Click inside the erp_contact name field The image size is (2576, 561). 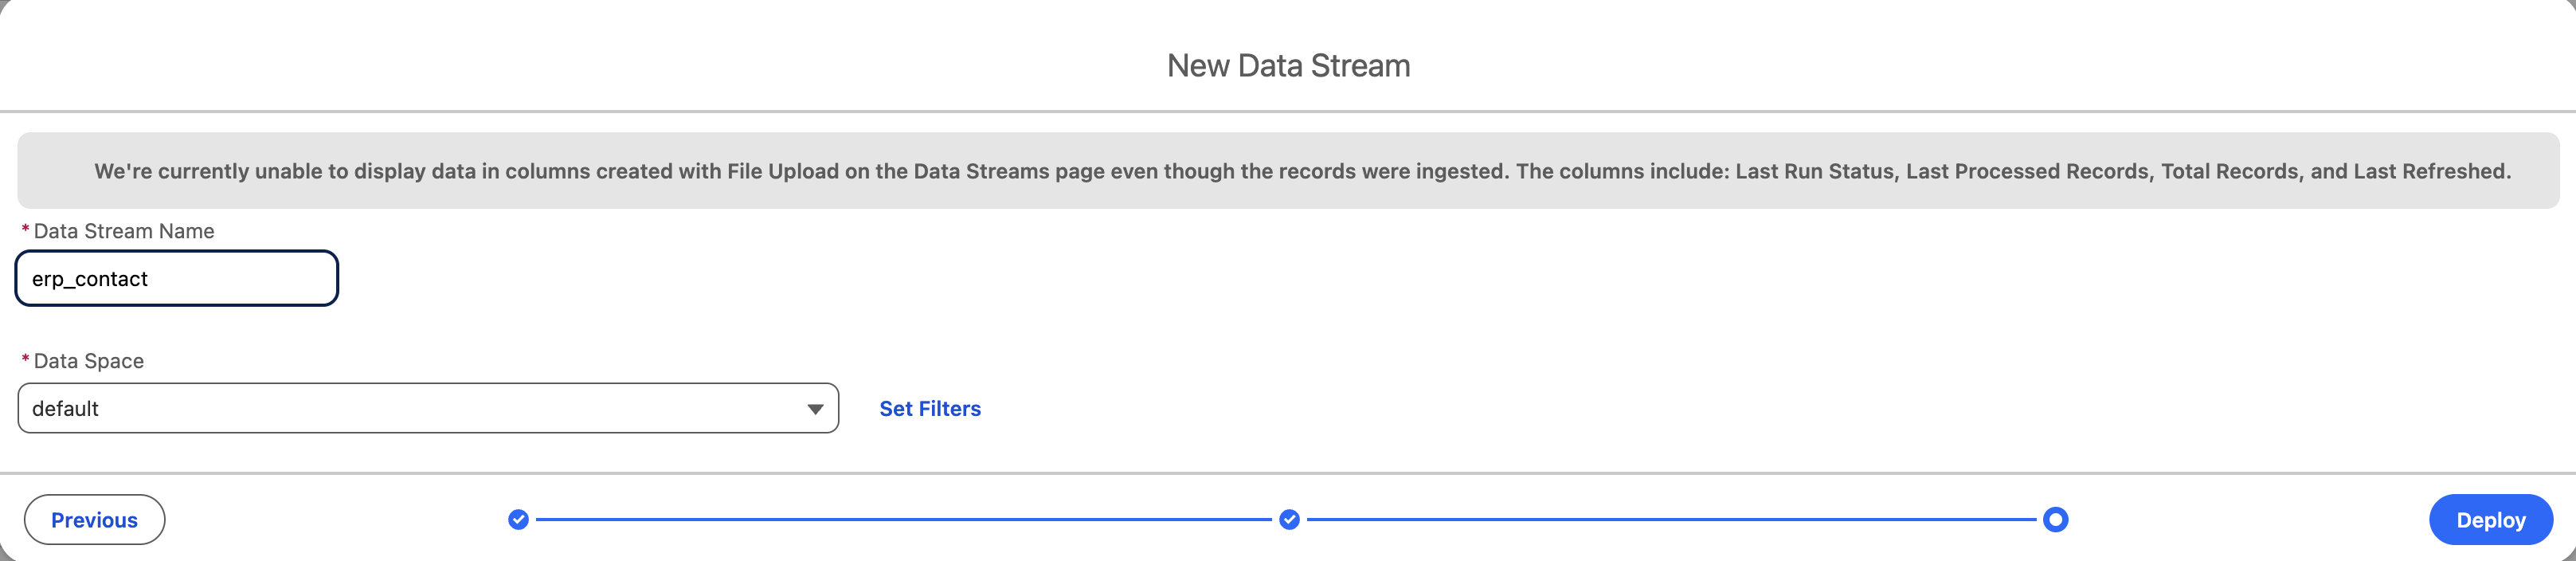click(x=176, y=278)
